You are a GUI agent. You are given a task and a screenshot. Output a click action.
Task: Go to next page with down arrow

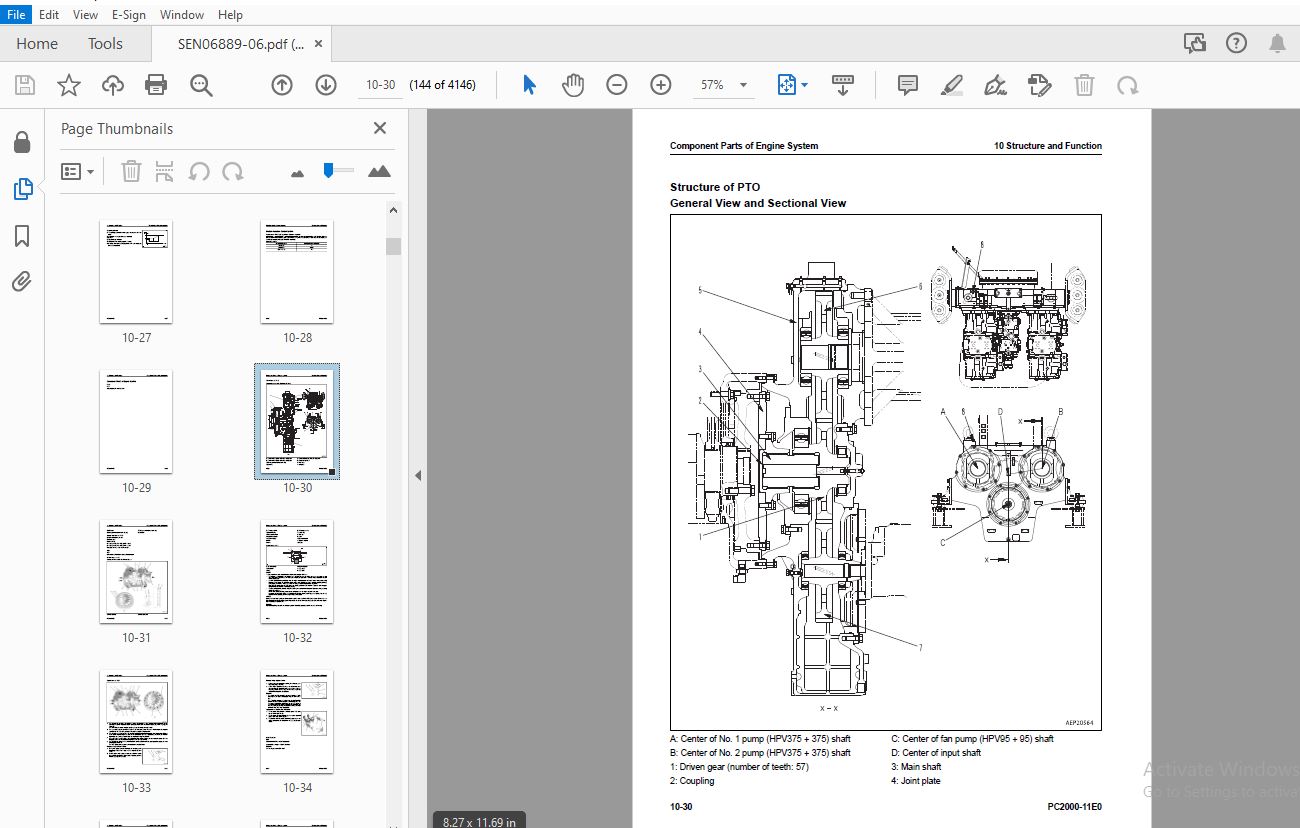coord(326,85)
